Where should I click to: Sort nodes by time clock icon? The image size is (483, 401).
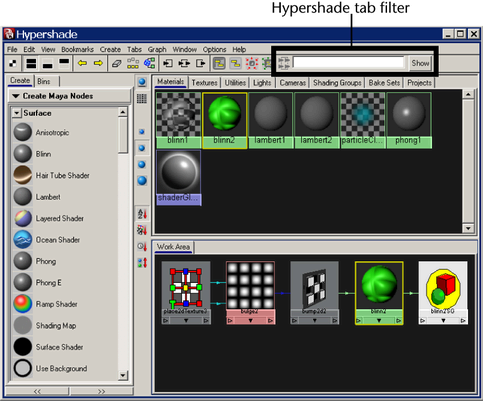[142, 246]
